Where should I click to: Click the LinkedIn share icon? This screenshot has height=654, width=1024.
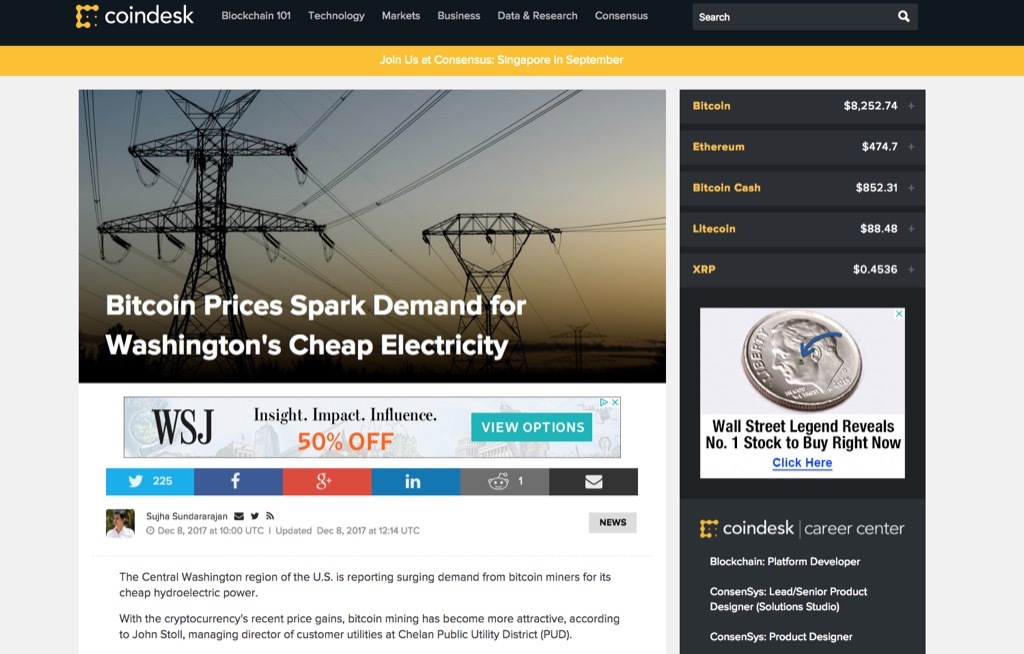coord(415,481)
